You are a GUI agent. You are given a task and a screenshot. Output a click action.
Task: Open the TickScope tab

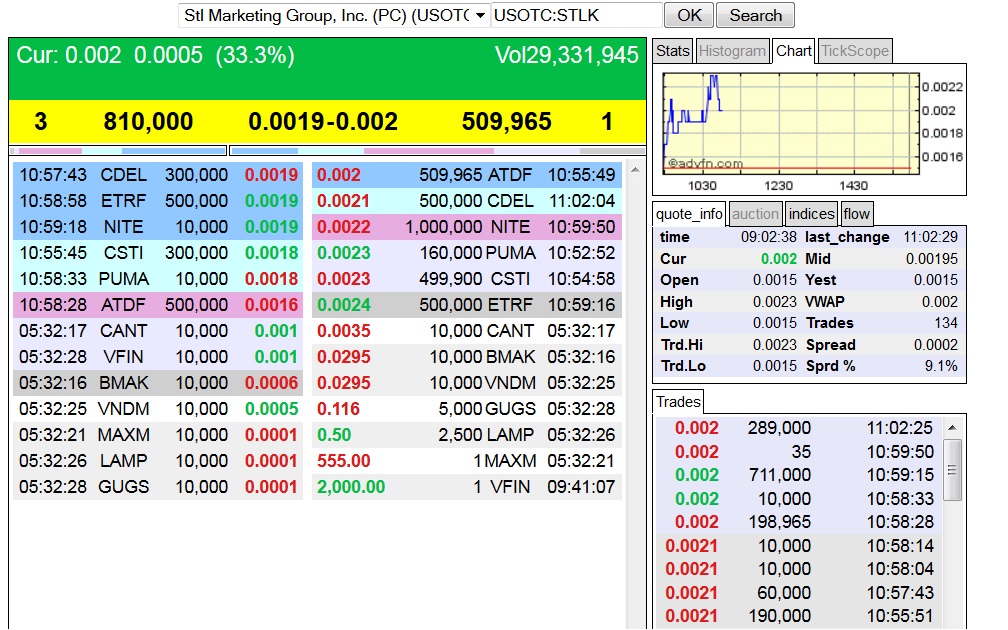(x=855, y=51)
